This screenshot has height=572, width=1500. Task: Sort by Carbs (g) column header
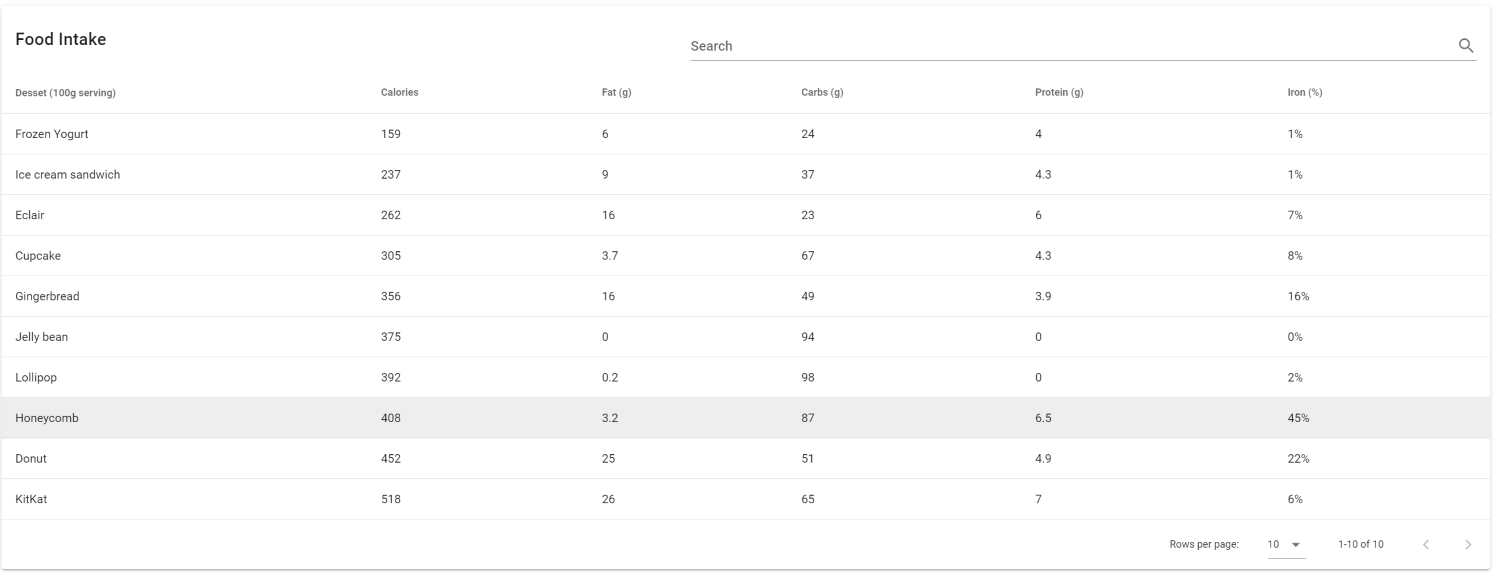(822, 93)
